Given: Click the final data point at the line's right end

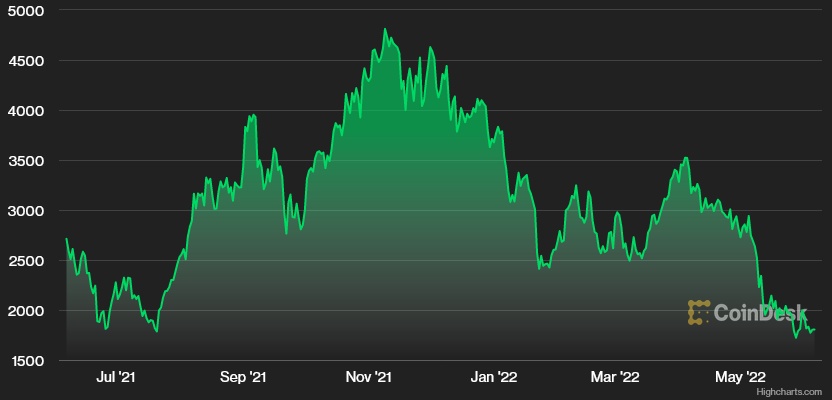Looking at the screenshot, I should click(x=815, y=329).
